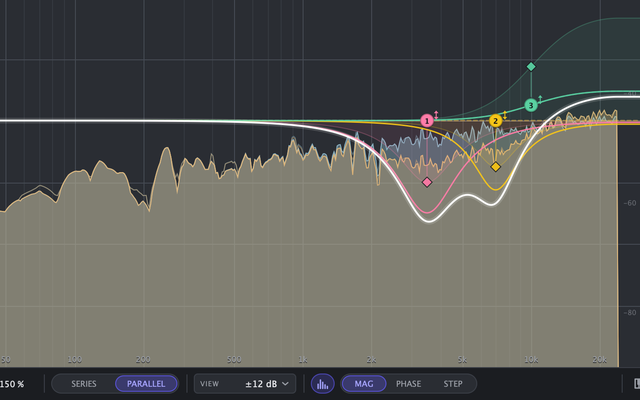Select green EQ band node 3
Viewport: 640px width, 400px height.
coord(531,105)
